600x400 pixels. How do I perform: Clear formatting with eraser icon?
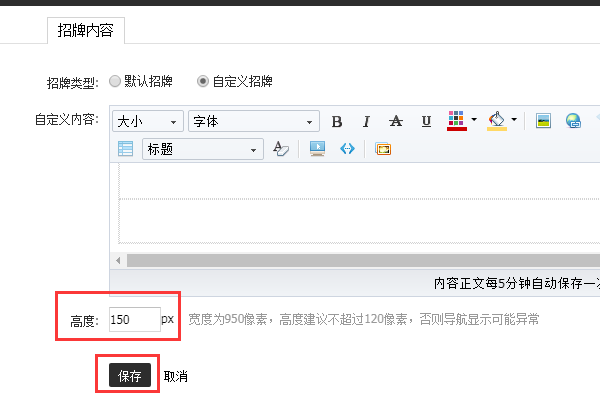[281, 149]
